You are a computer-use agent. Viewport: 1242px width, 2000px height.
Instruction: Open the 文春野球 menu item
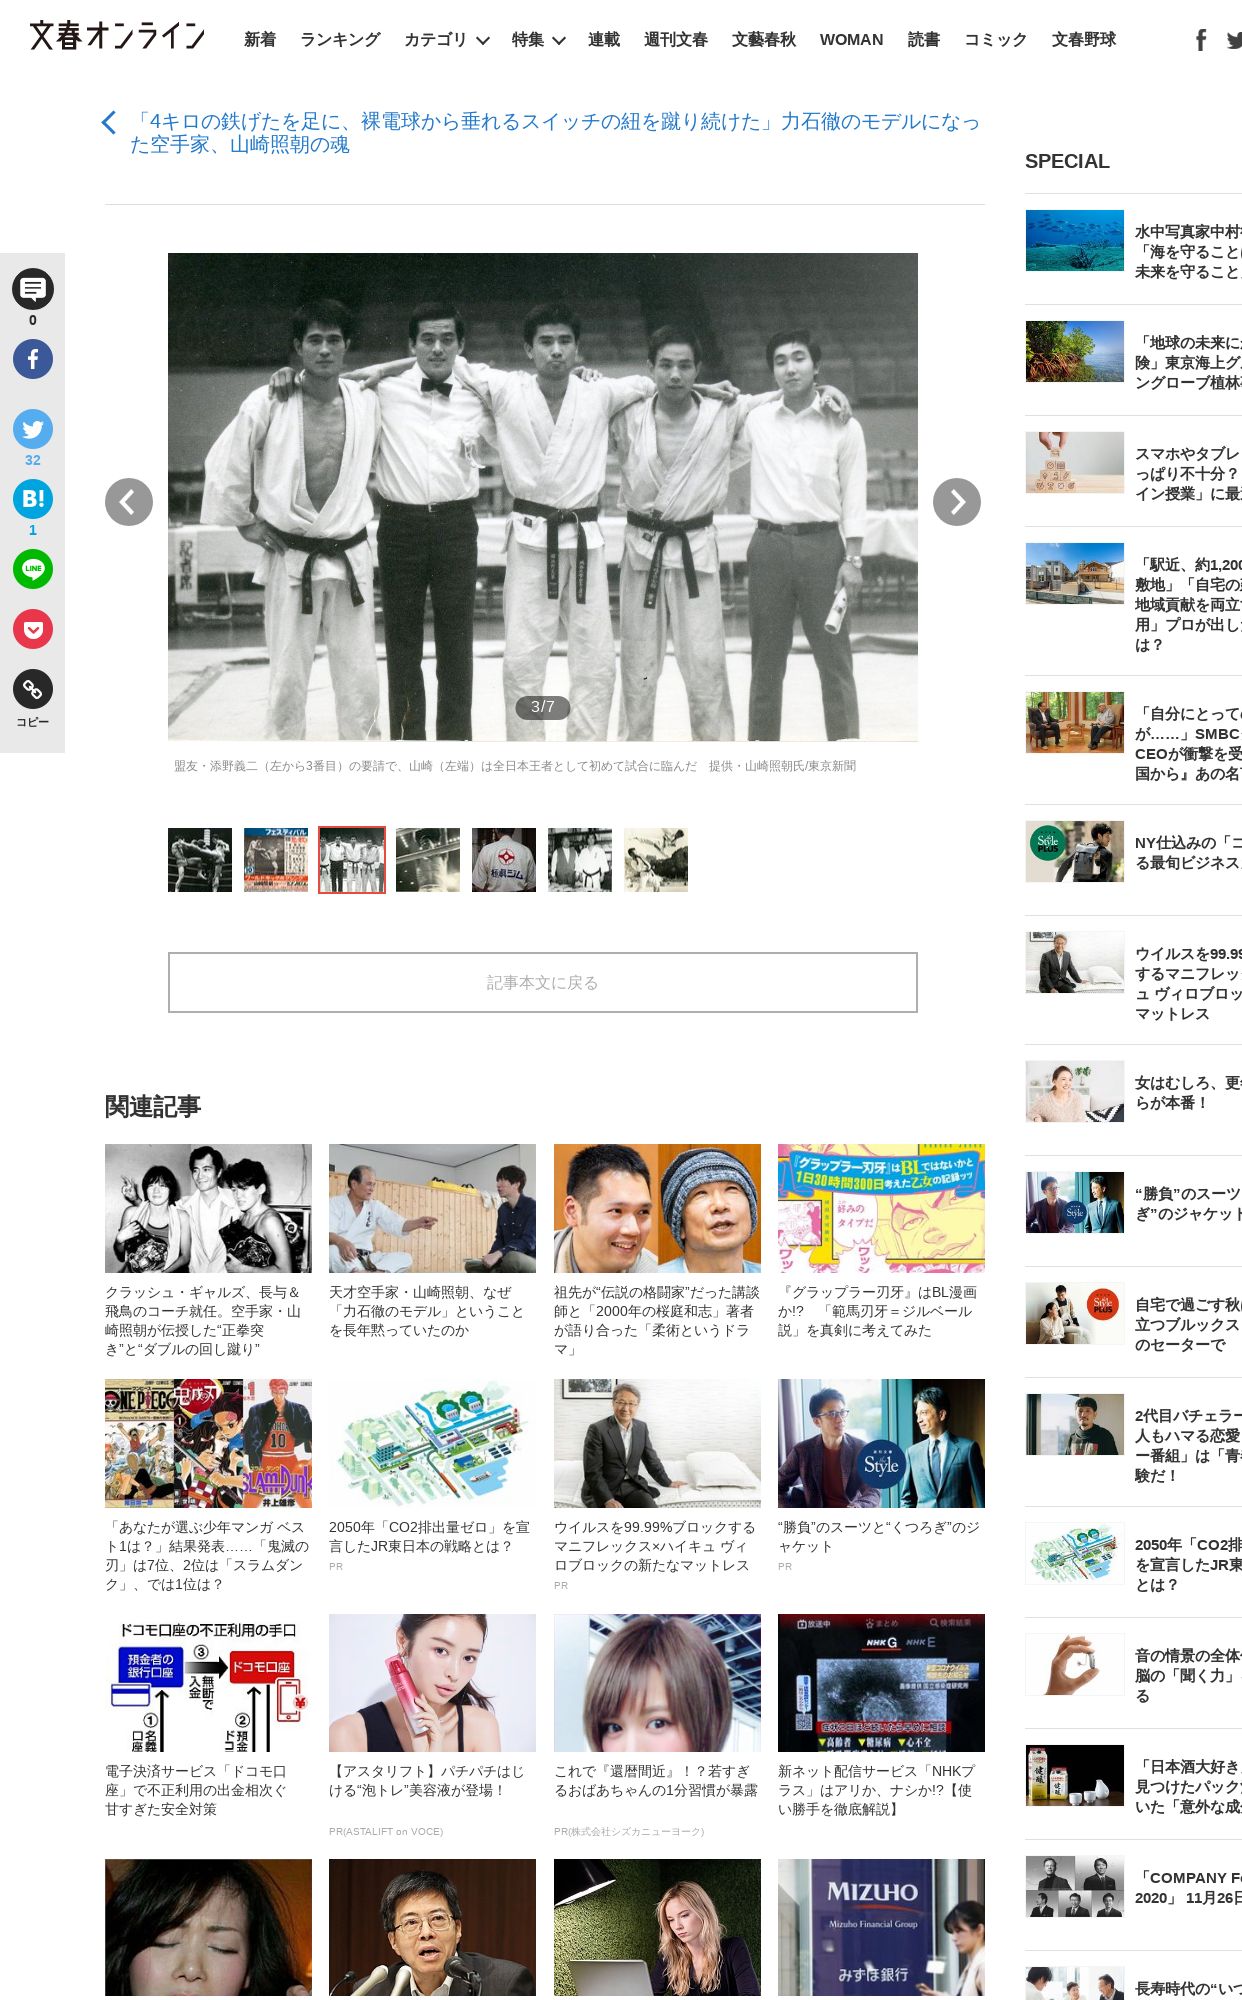(x=1084, y=40)
